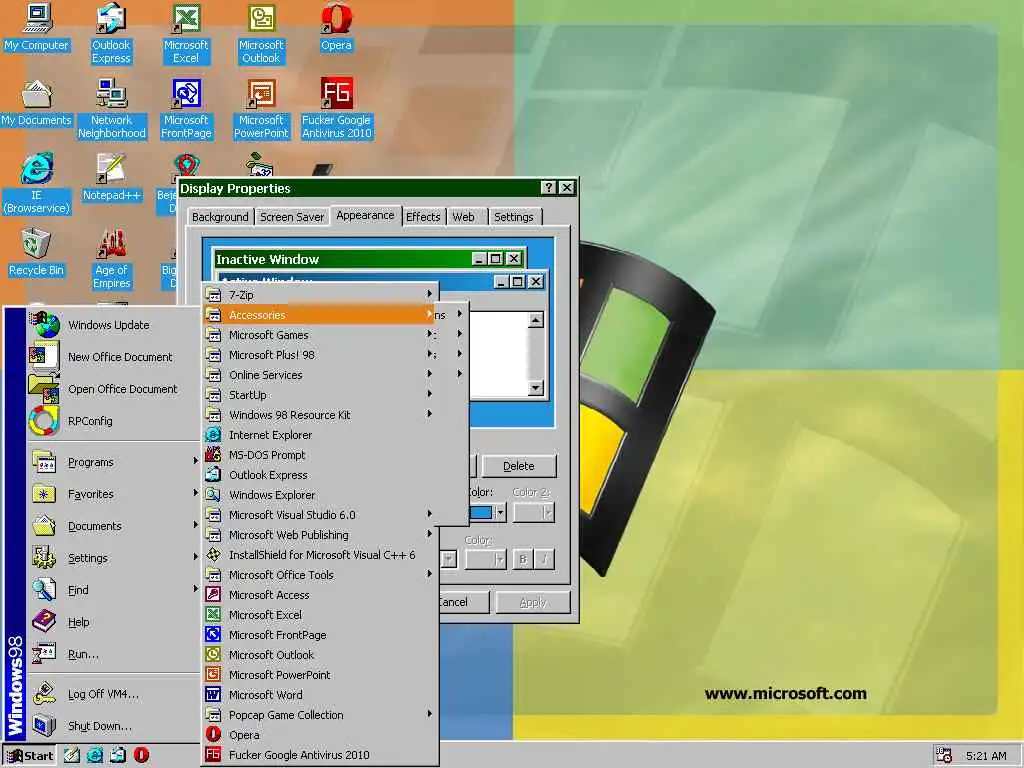Click the Start button
Image resolution: width=1024 pixels, height=768 pixels.
click(x=30, y=756)
